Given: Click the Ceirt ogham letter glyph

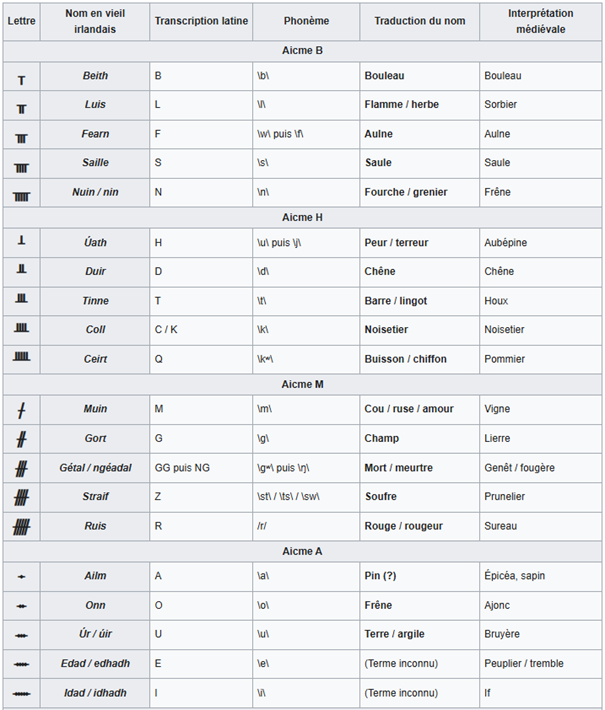Looking at the screenshot, I should pyautogui.click(x=22, y=357).
